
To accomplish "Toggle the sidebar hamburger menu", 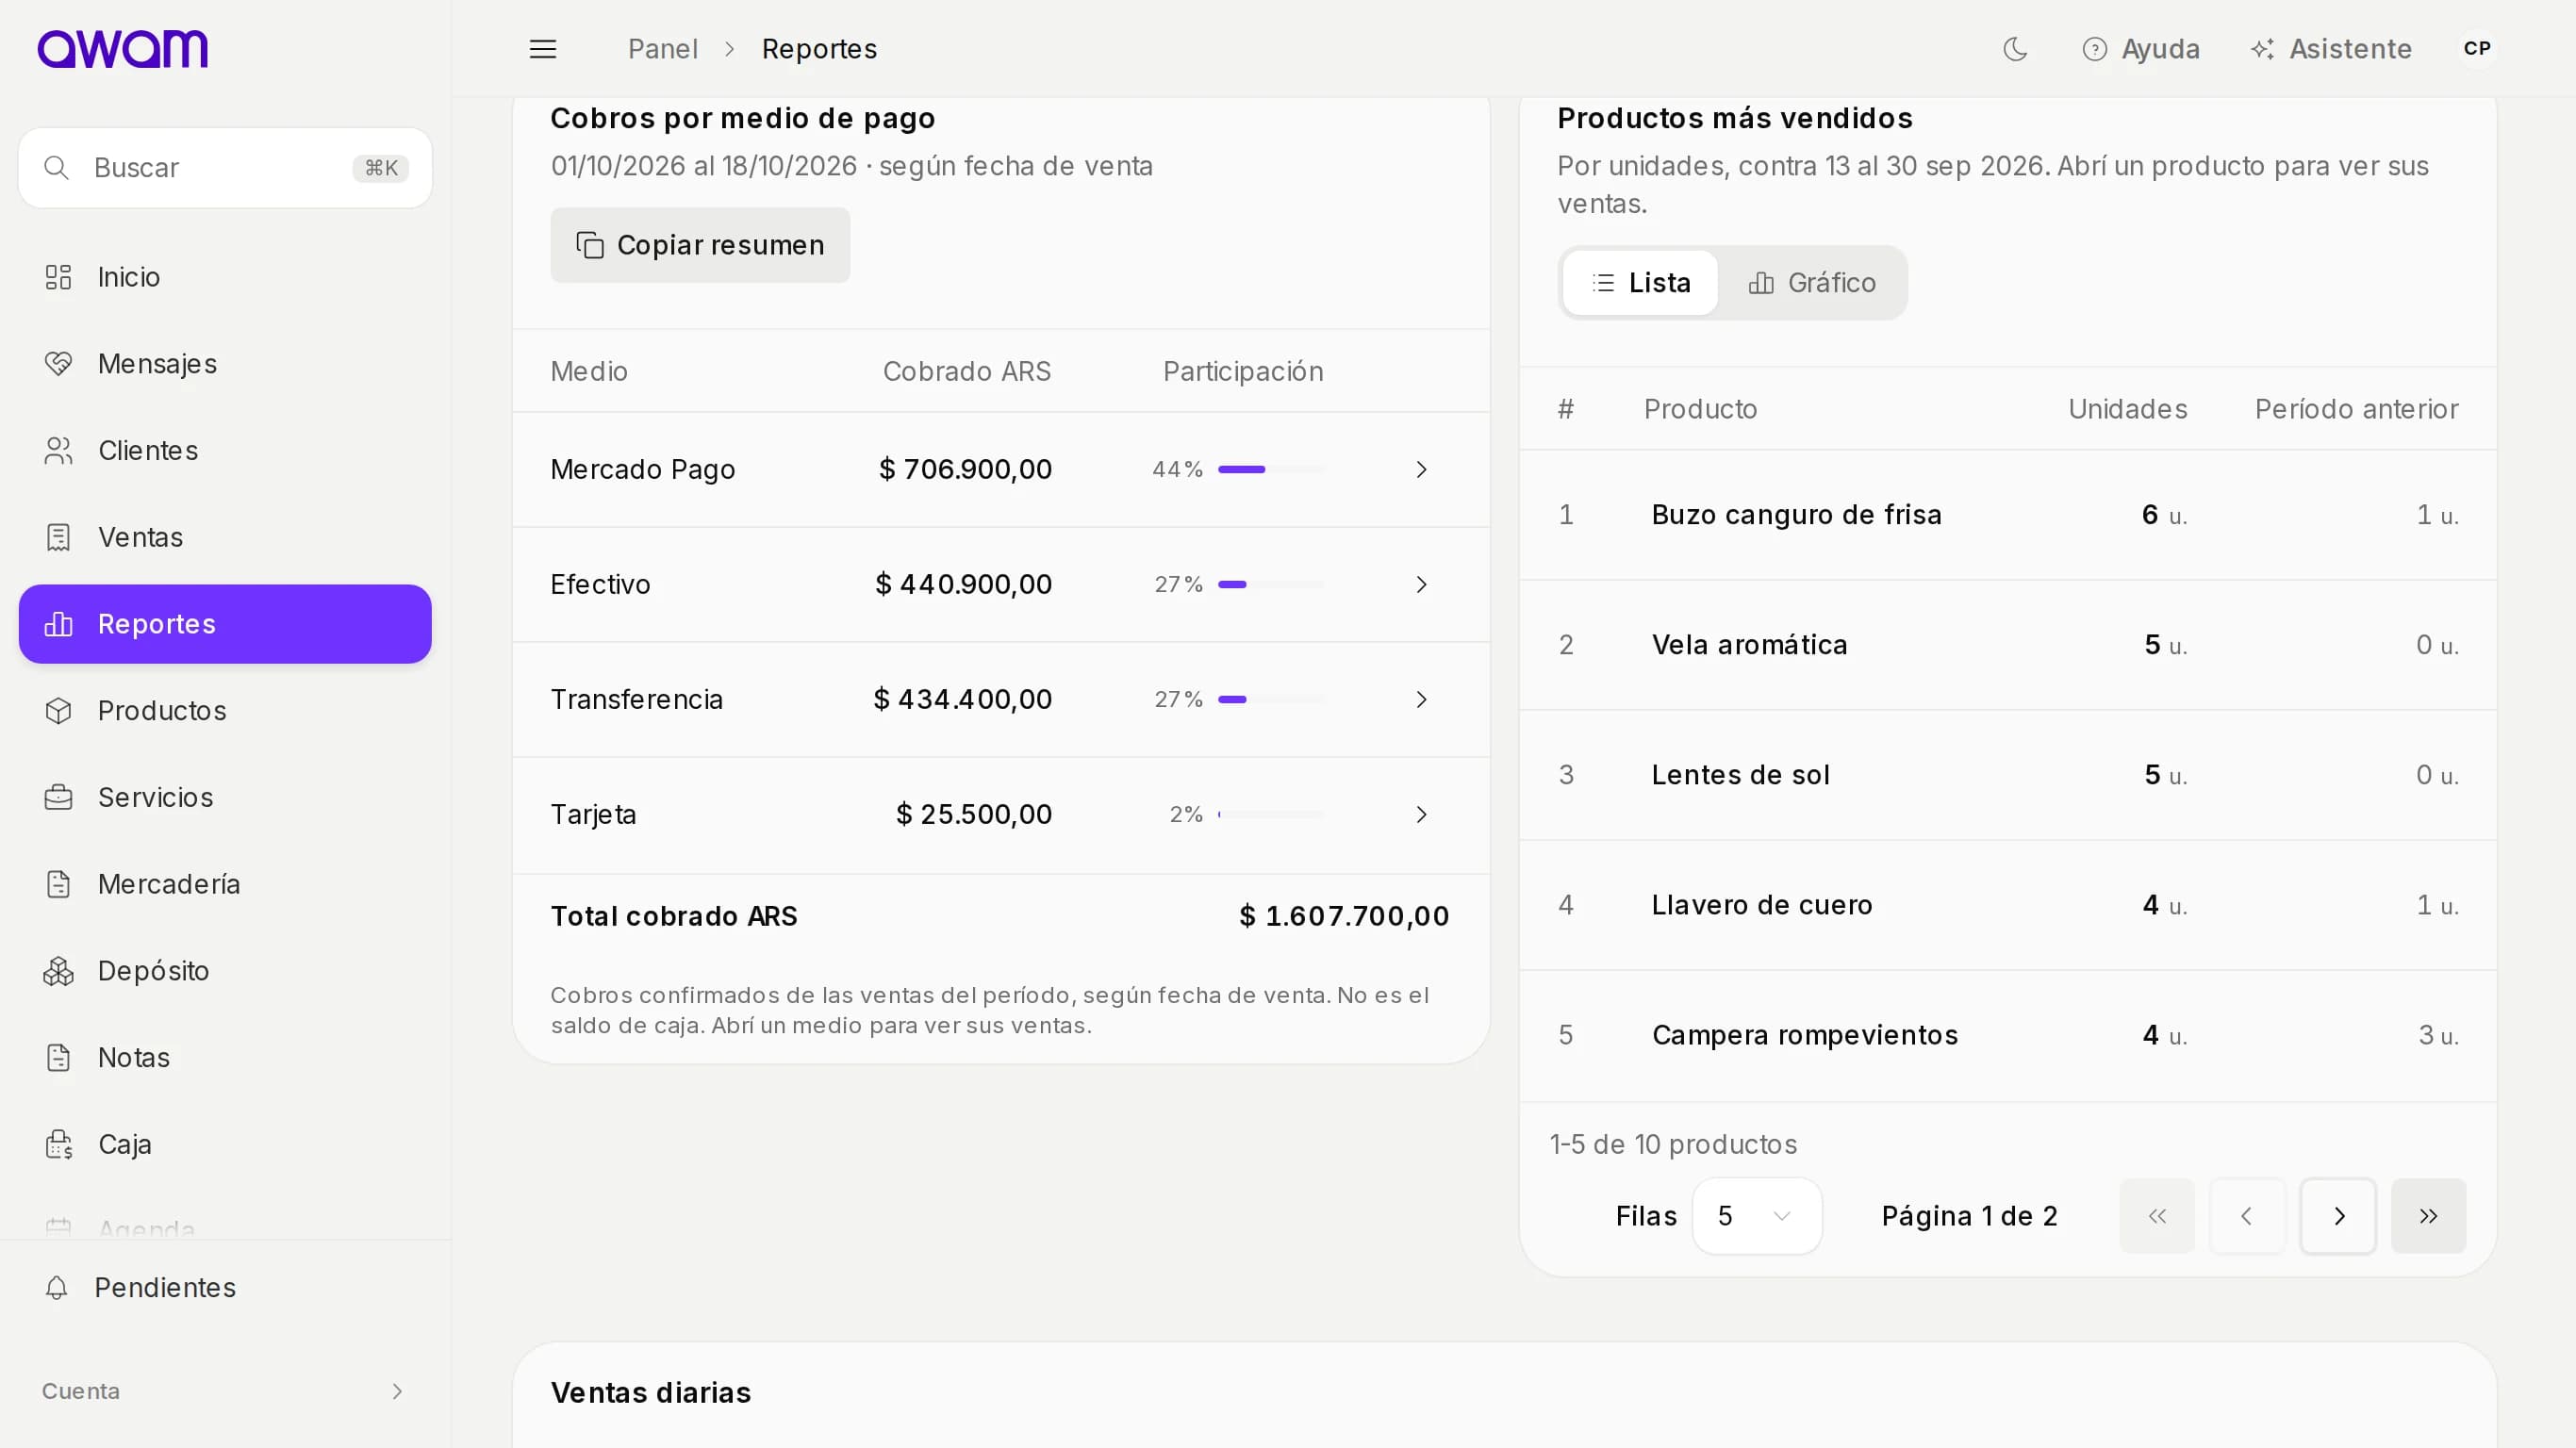I will 542,48.
